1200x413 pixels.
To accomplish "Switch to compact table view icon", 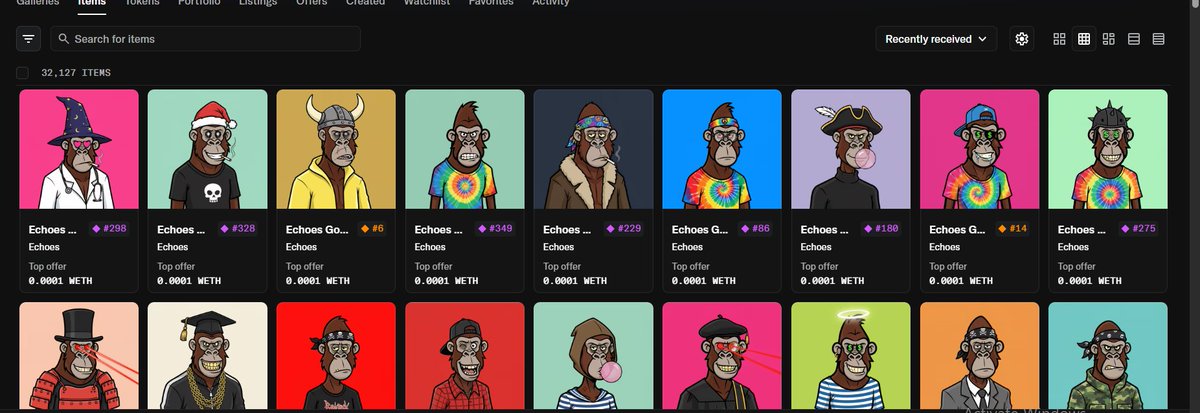I will click(1159, 39).
